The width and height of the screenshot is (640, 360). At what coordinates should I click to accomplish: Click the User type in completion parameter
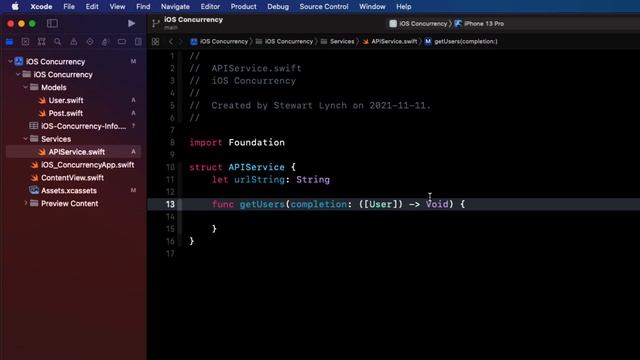pyautogui.click(x=380, y=204)
